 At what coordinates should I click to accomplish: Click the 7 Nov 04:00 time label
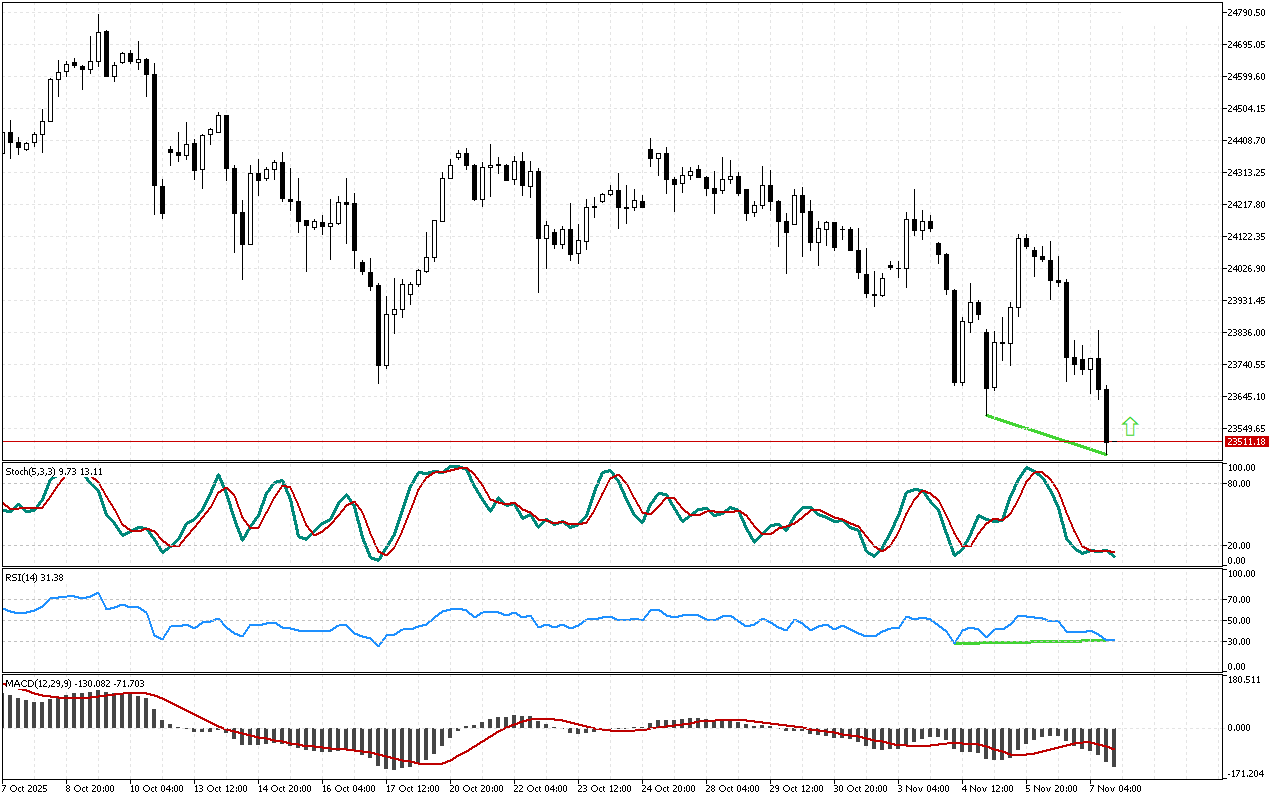(x=1116, y=789)
